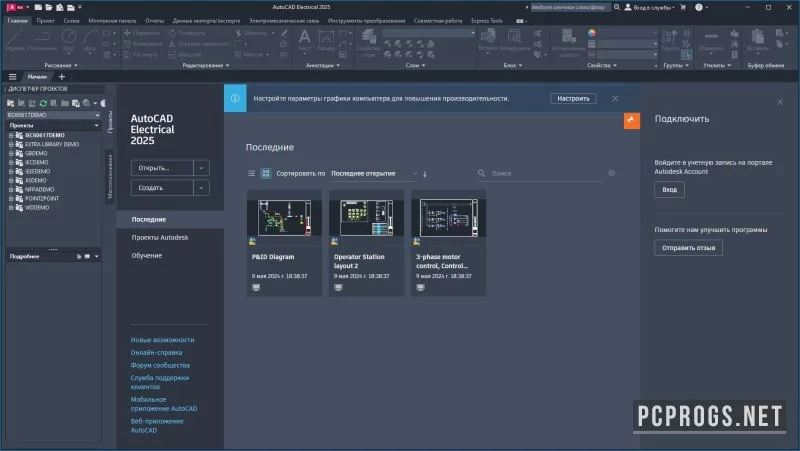Click the Настроить button in notification bar

click(573, 98)
